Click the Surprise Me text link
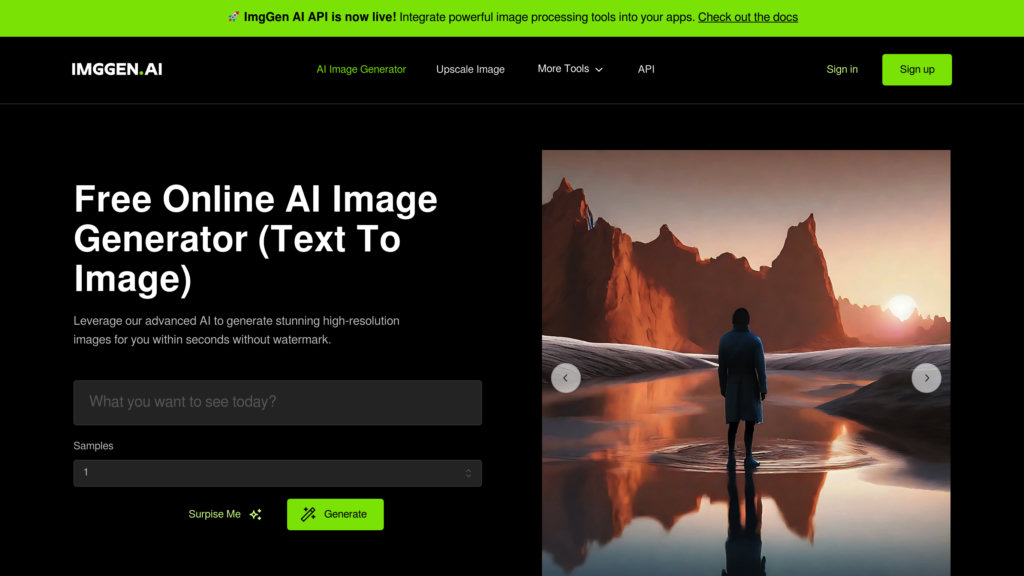Screen dimensions: 1024x576 click(214, 514)
